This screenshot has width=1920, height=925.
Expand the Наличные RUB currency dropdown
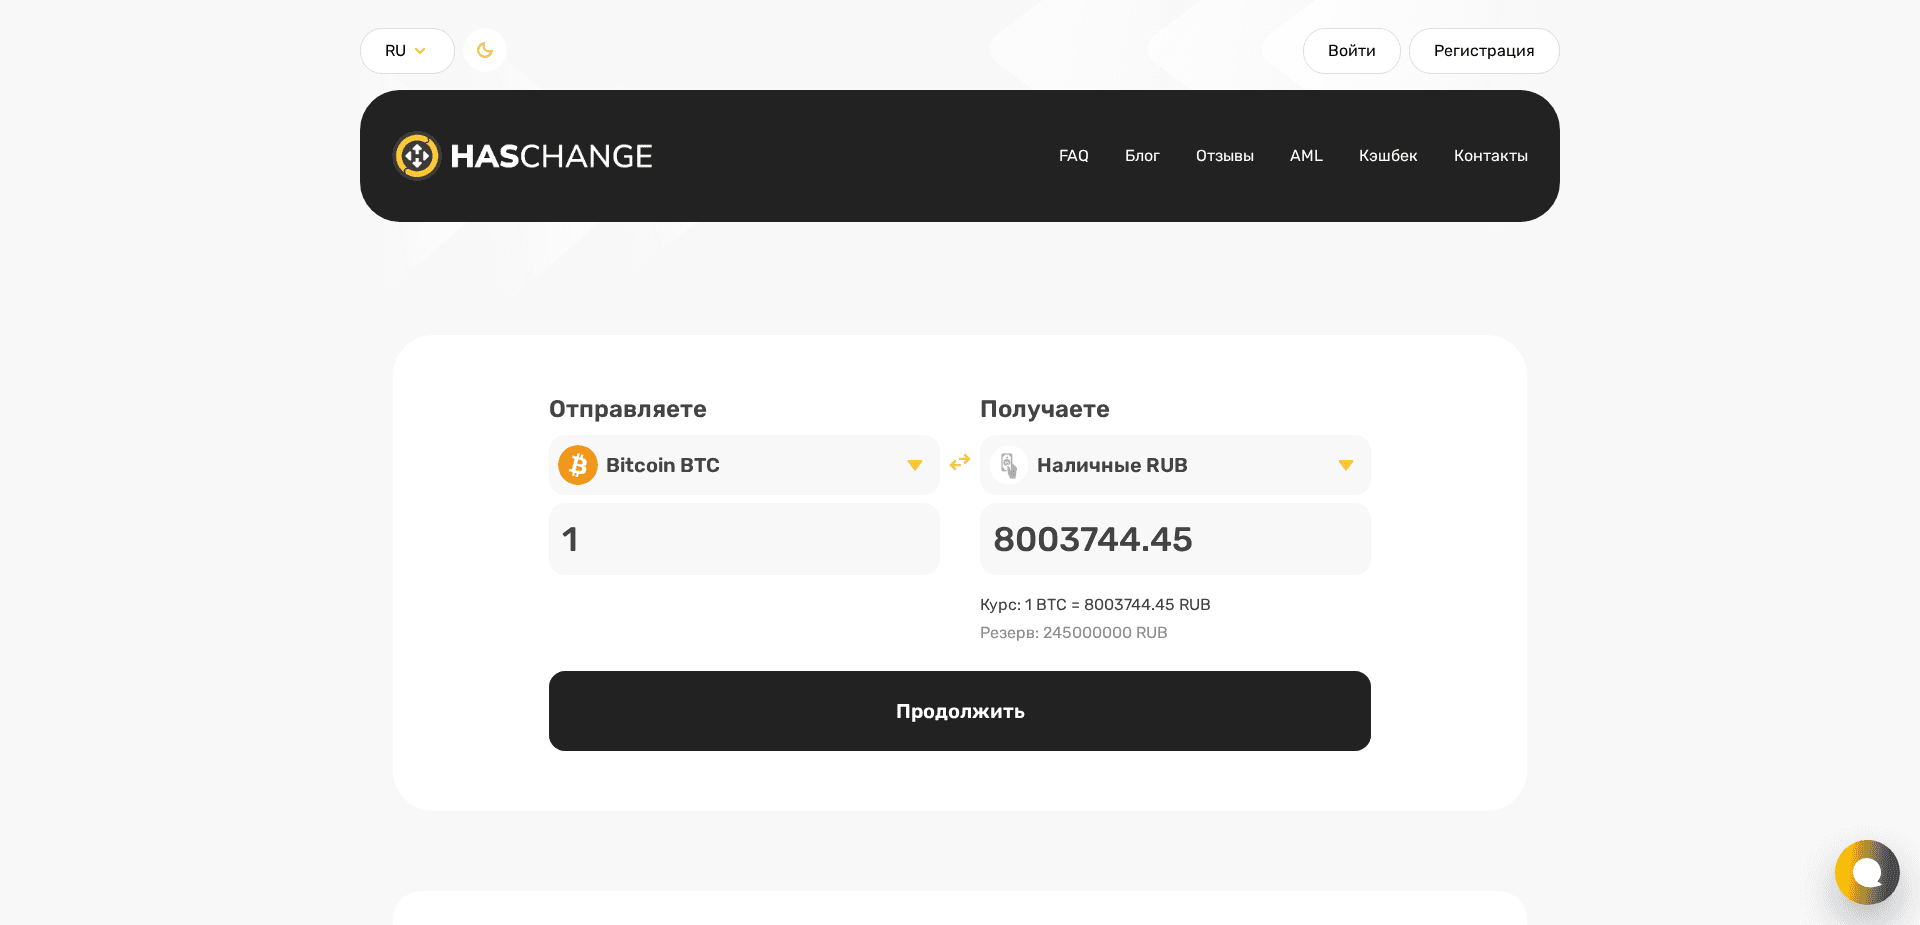tap(1345, 465)
